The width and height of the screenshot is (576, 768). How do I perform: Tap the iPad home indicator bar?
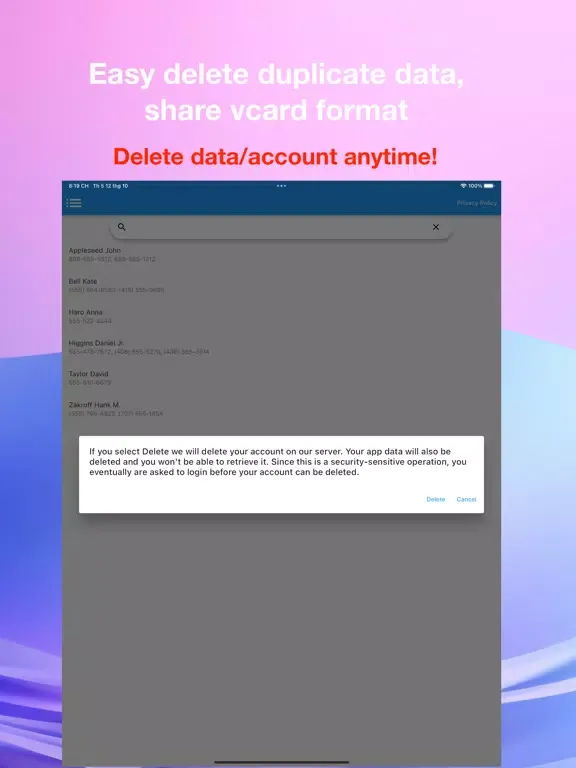[x=281, y=762]
